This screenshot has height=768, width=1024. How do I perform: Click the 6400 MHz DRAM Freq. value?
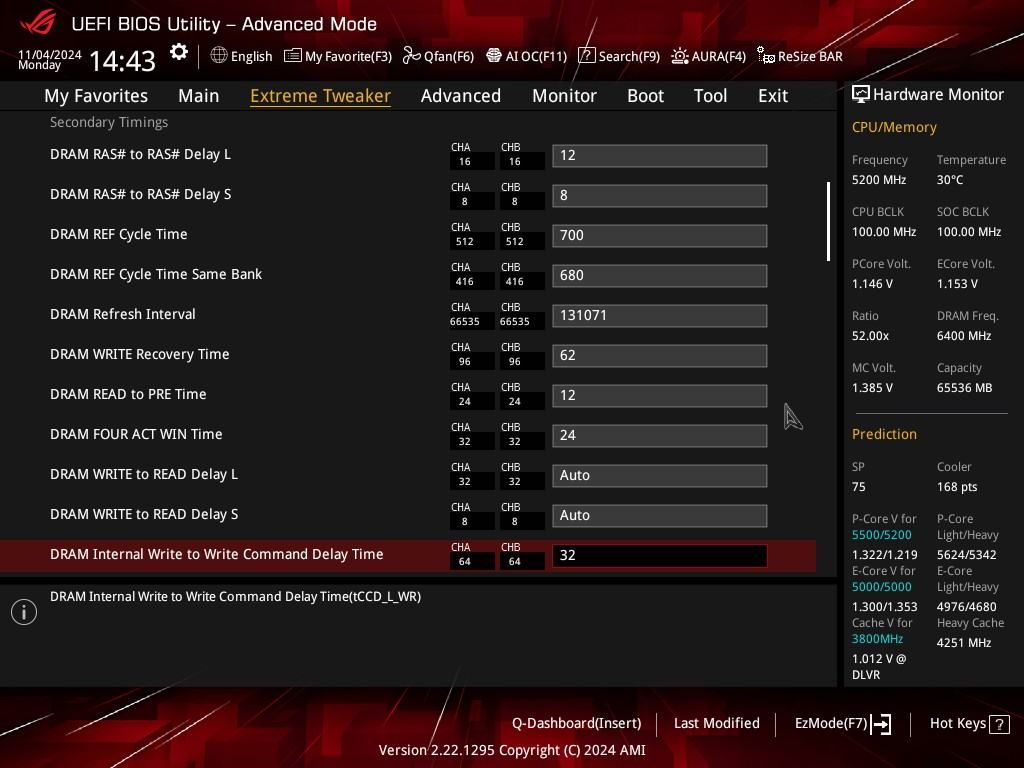pos(964,336)
